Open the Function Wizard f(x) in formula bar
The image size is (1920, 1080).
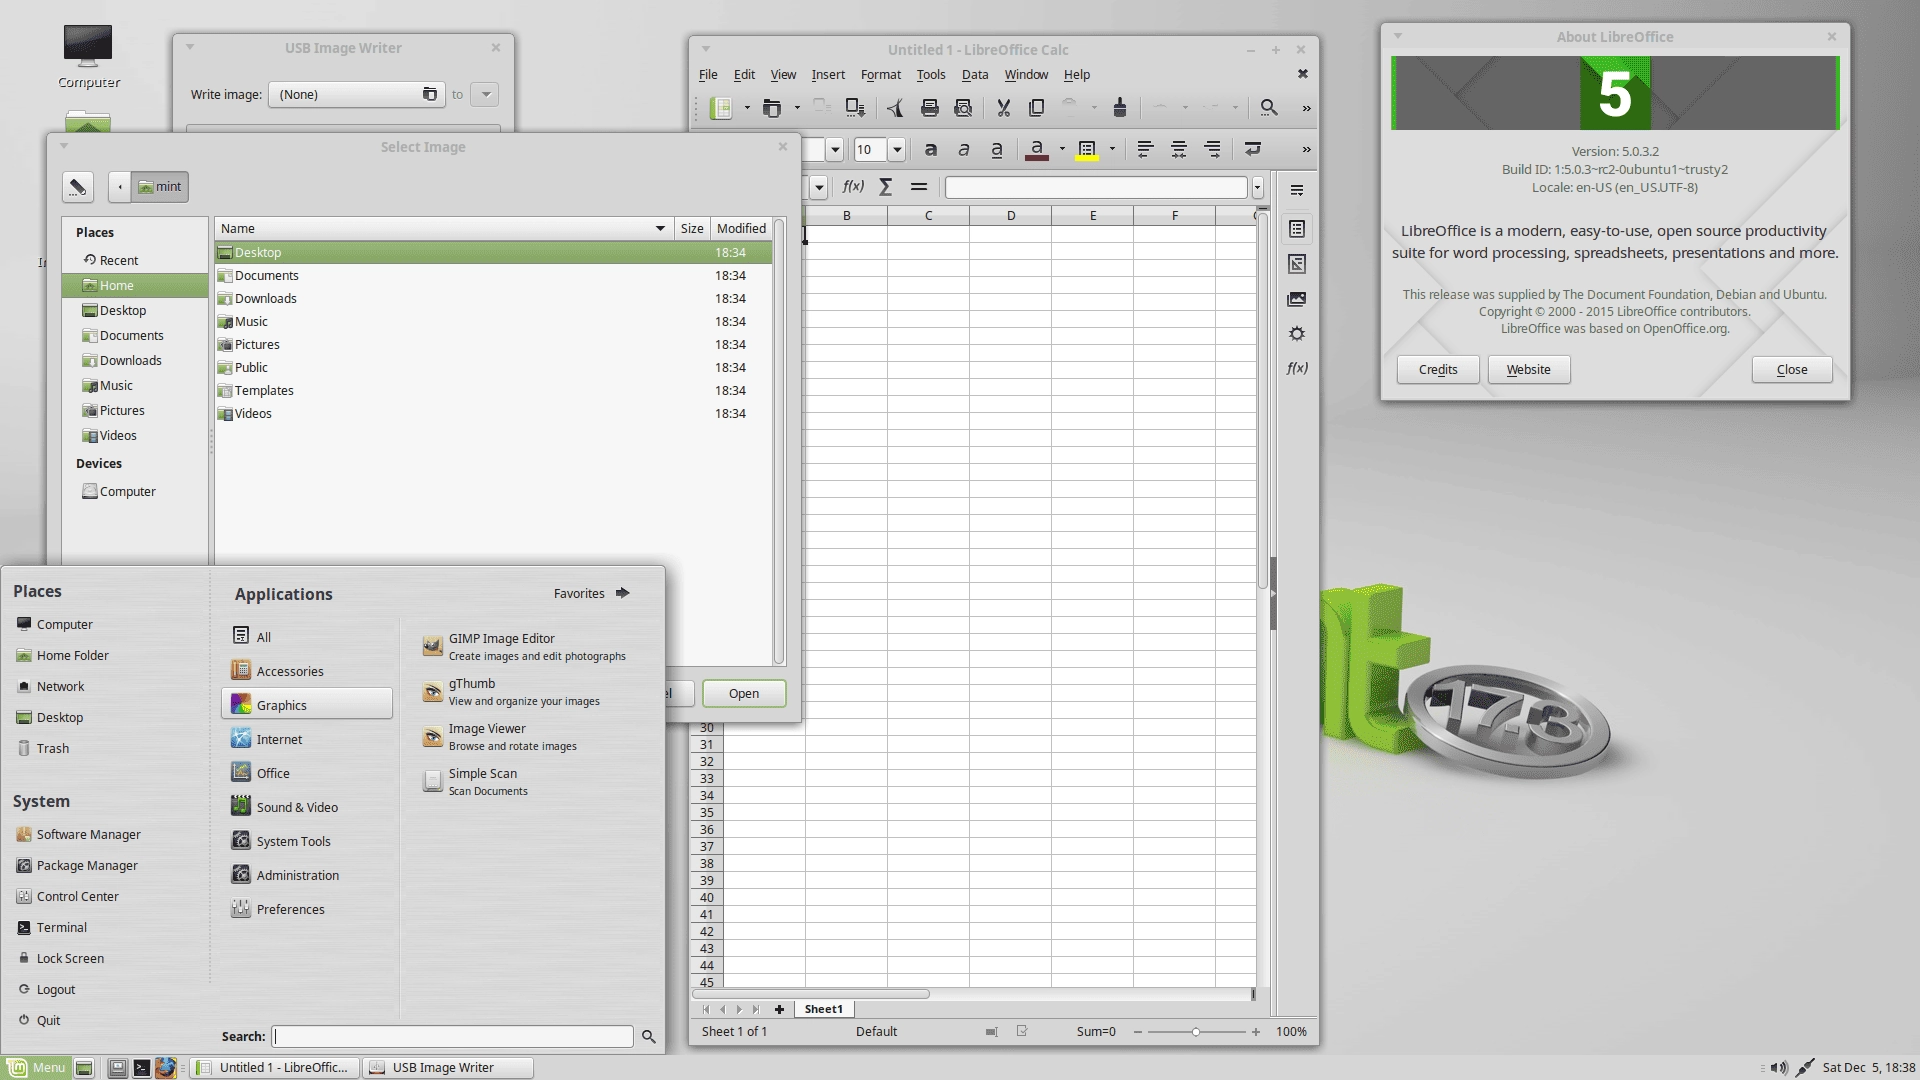[853, 187]
